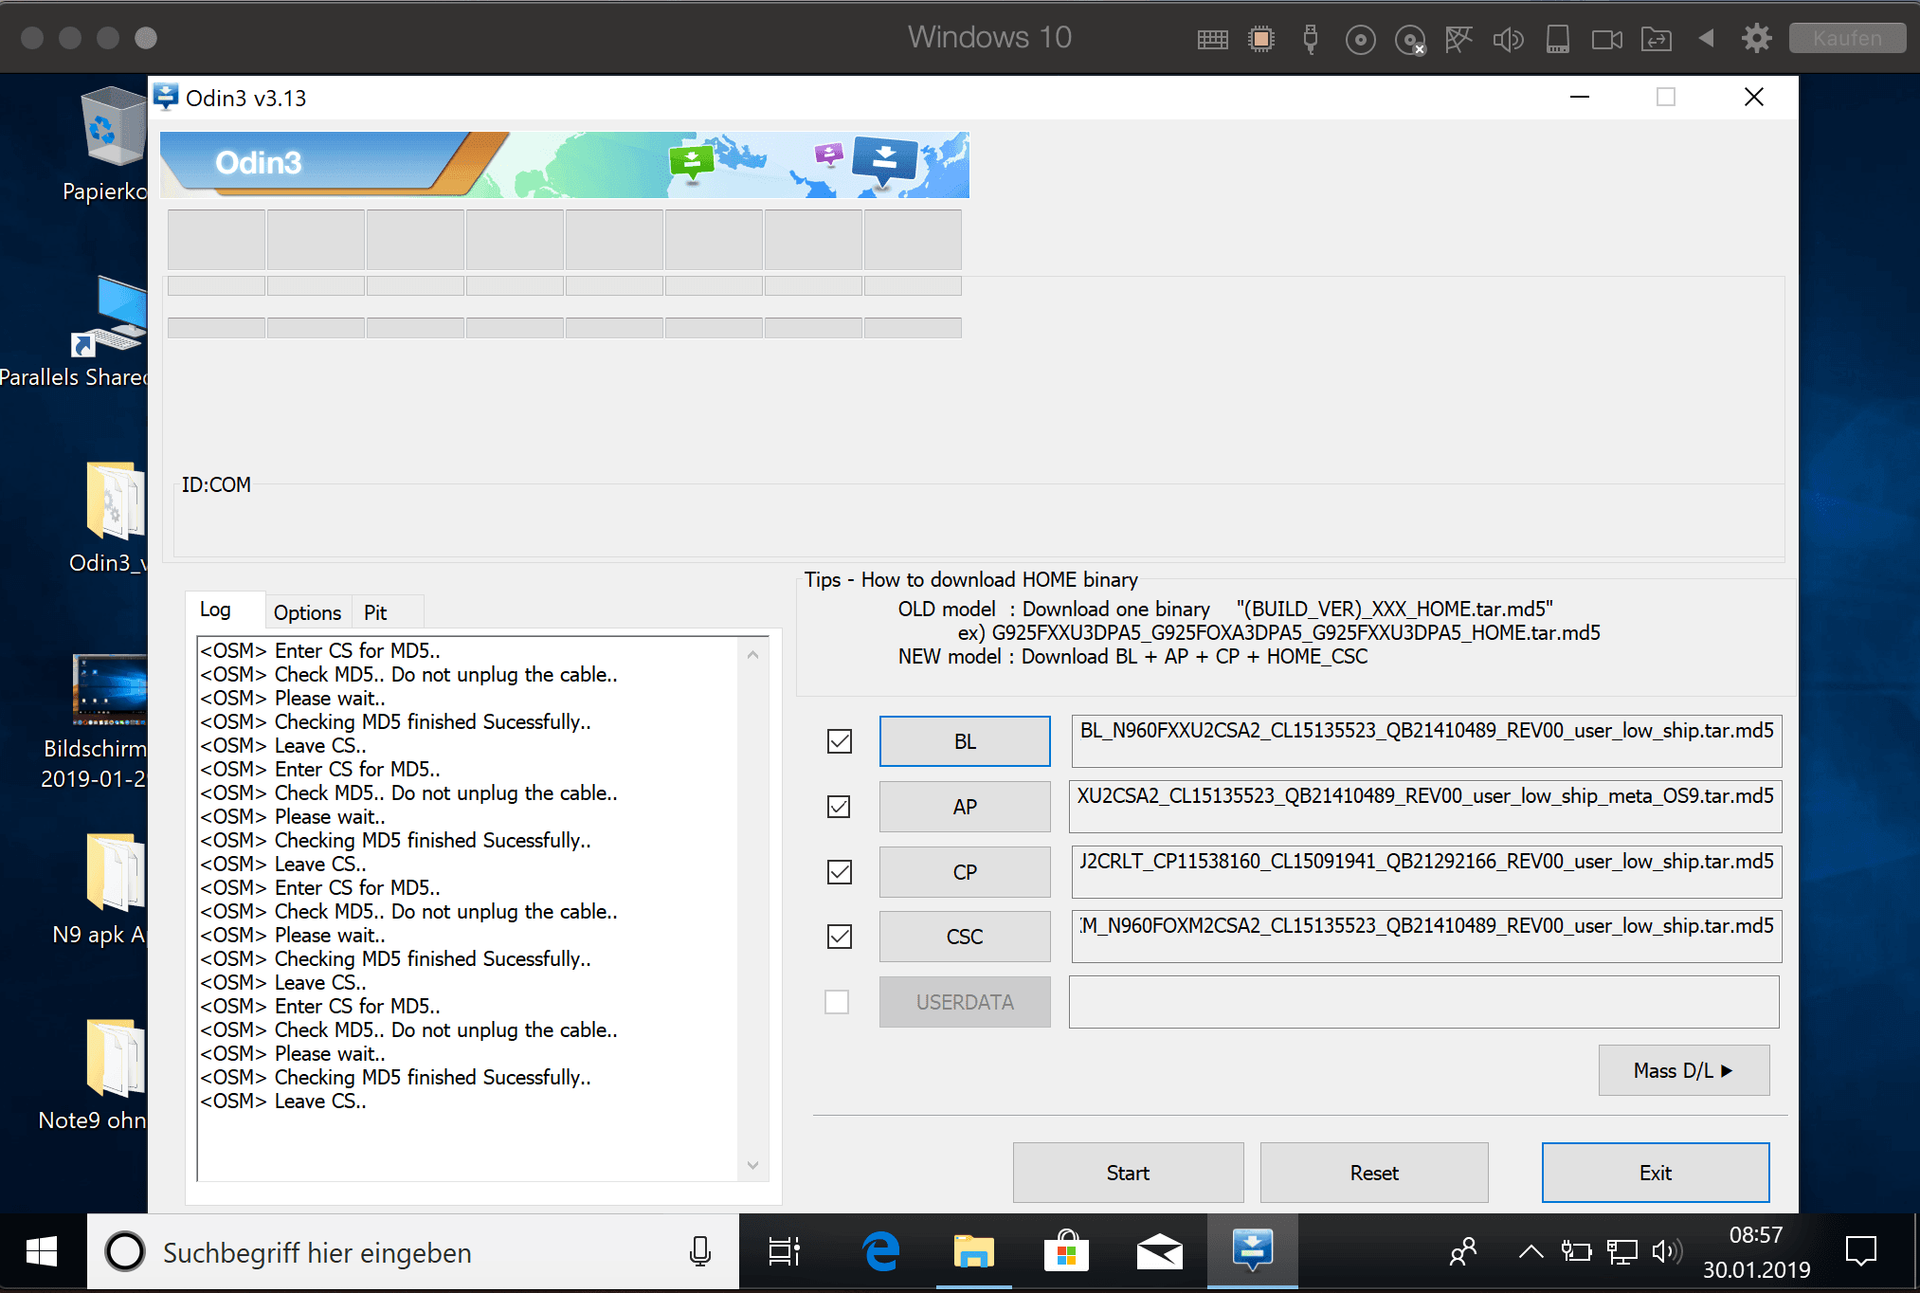This screenshot has width=1920, height=1293.
Task: Click the AP file path field
Action: pos(1426,806)
